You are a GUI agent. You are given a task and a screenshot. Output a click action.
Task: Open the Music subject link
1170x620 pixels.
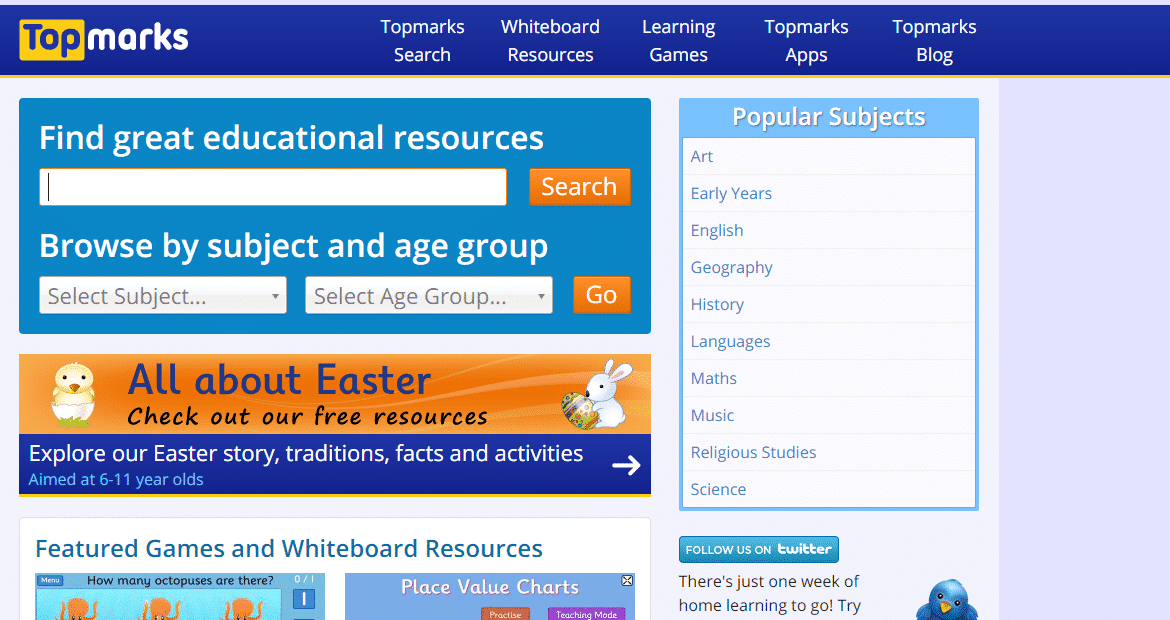tap(829, 416)
